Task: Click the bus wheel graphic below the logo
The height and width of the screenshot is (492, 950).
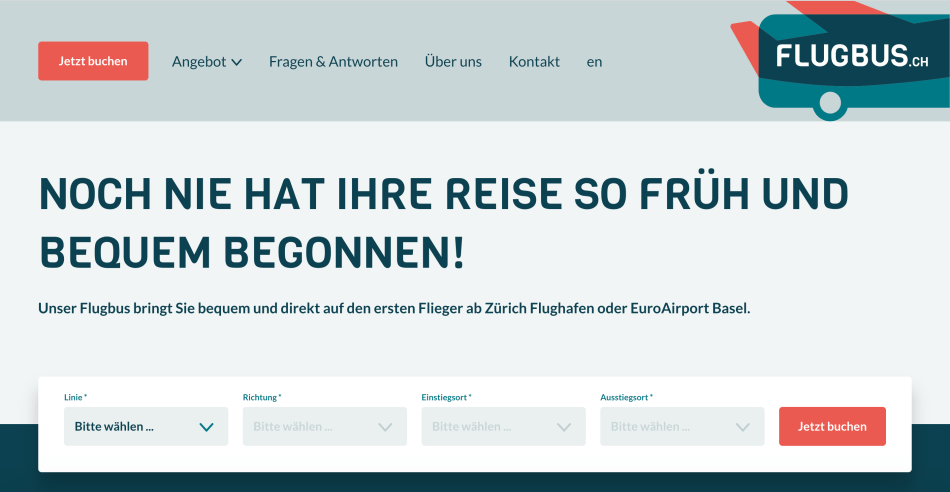Action: click(829, 103)
